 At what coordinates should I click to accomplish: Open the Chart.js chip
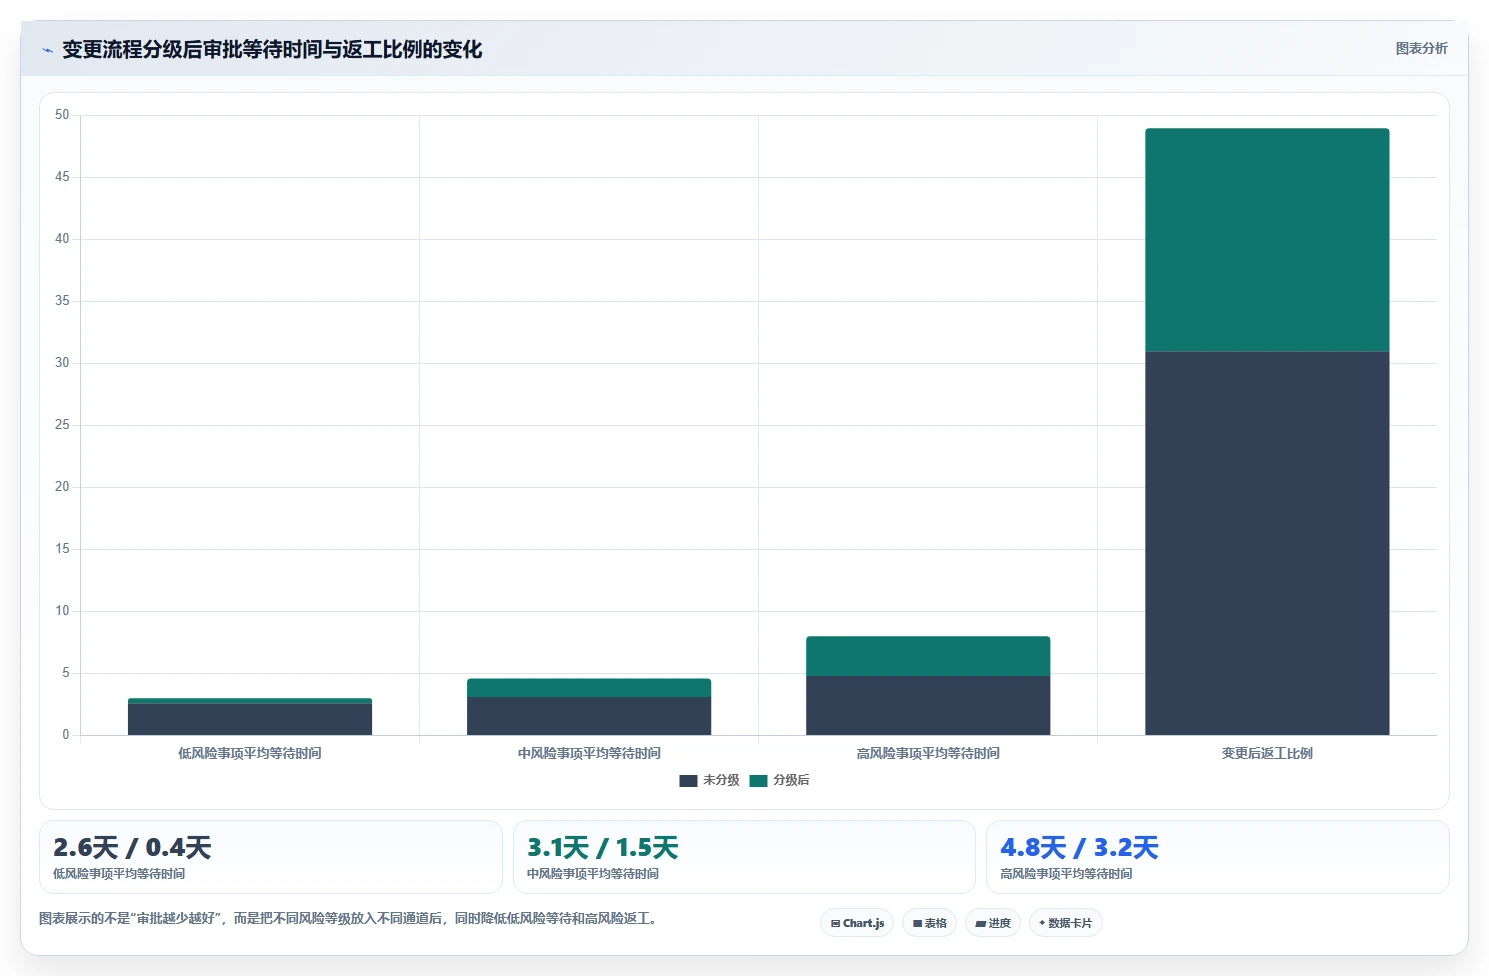click(x=857, y=923)
